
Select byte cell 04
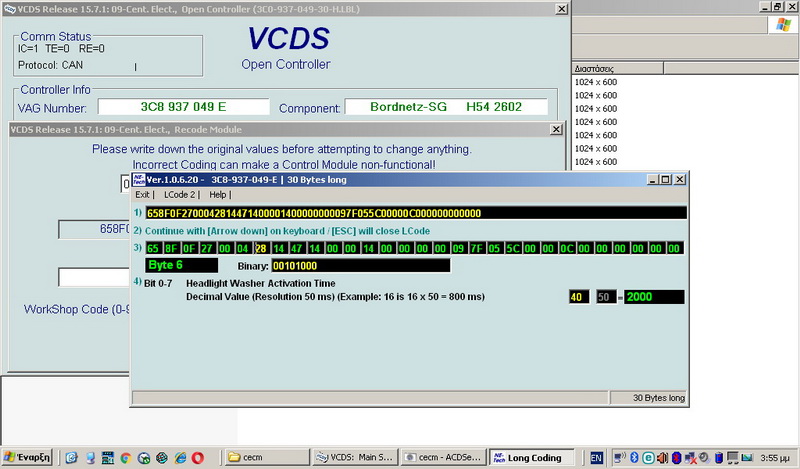click(242, 249)
